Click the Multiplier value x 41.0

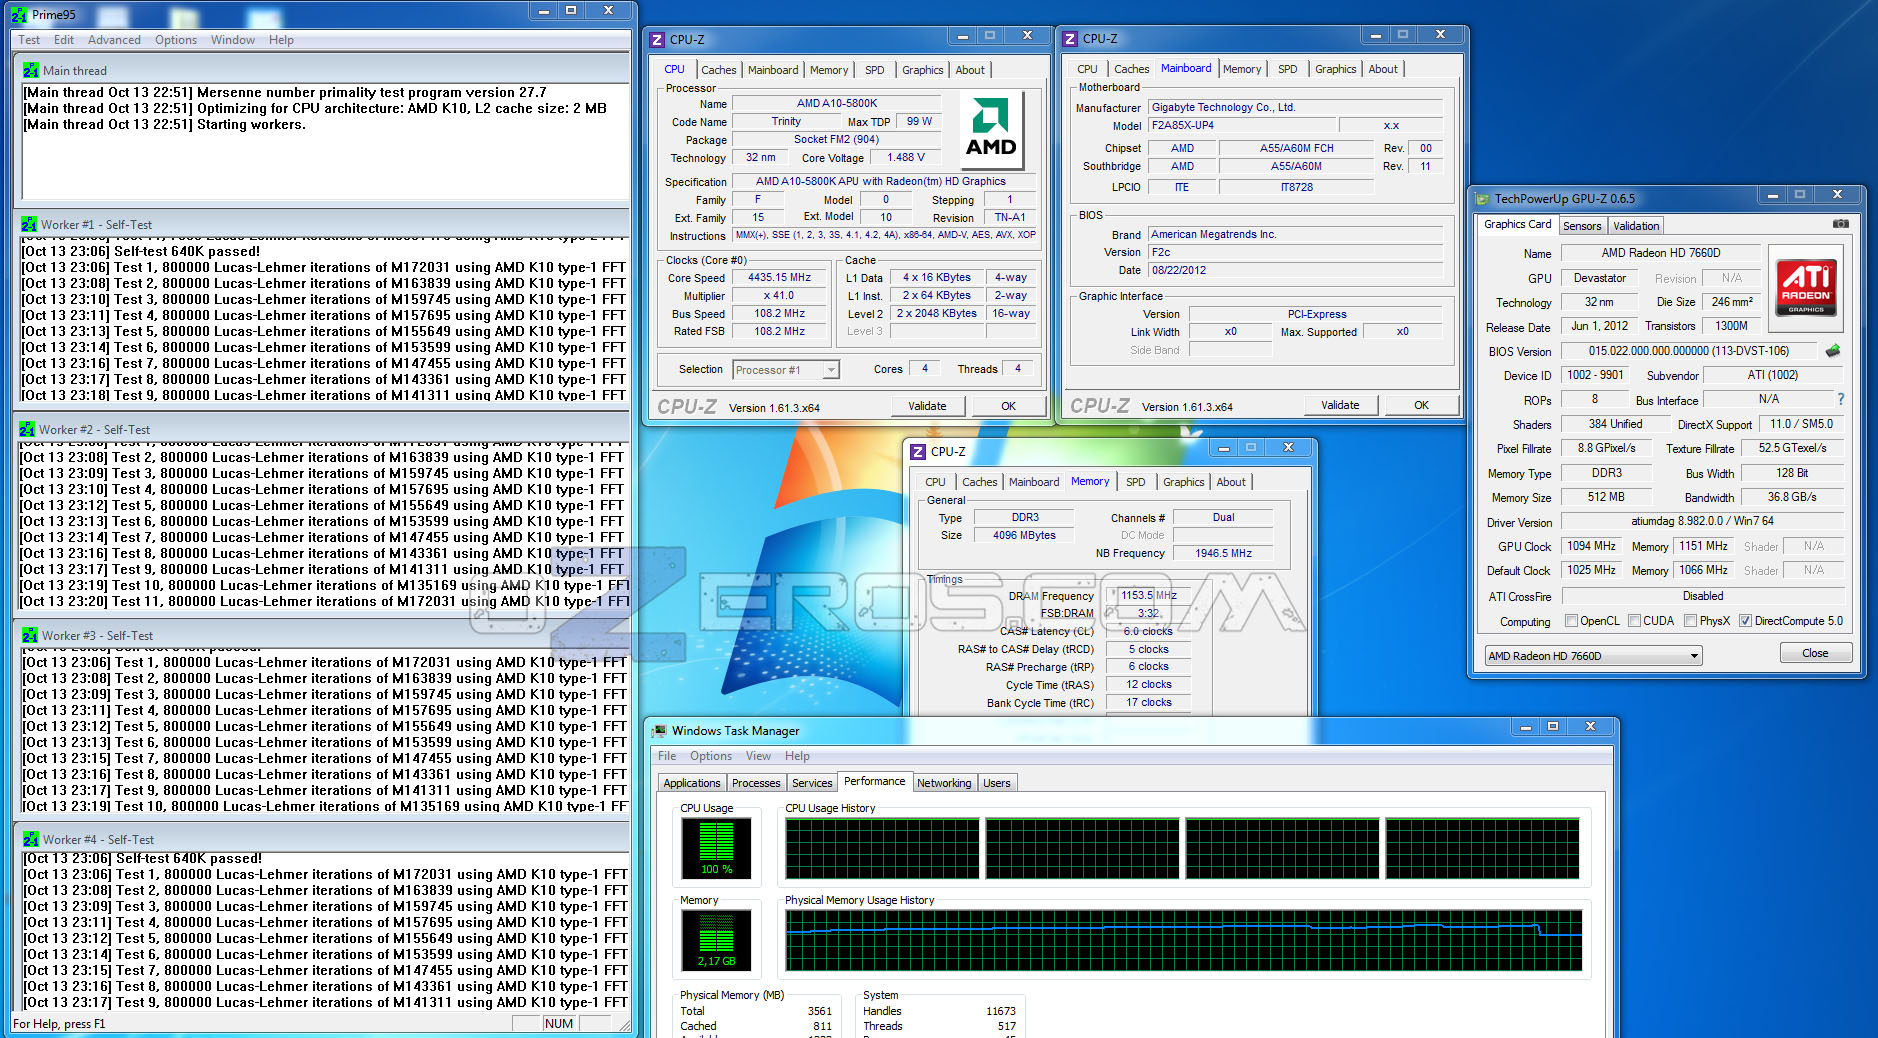point(780,296)
